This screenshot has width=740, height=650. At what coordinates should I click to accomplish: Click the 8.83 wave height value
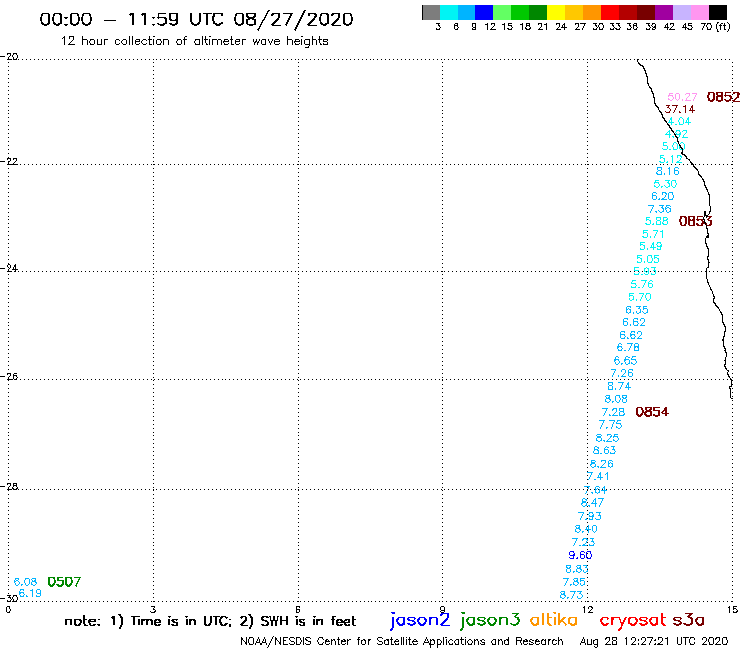tap(577, 569)
